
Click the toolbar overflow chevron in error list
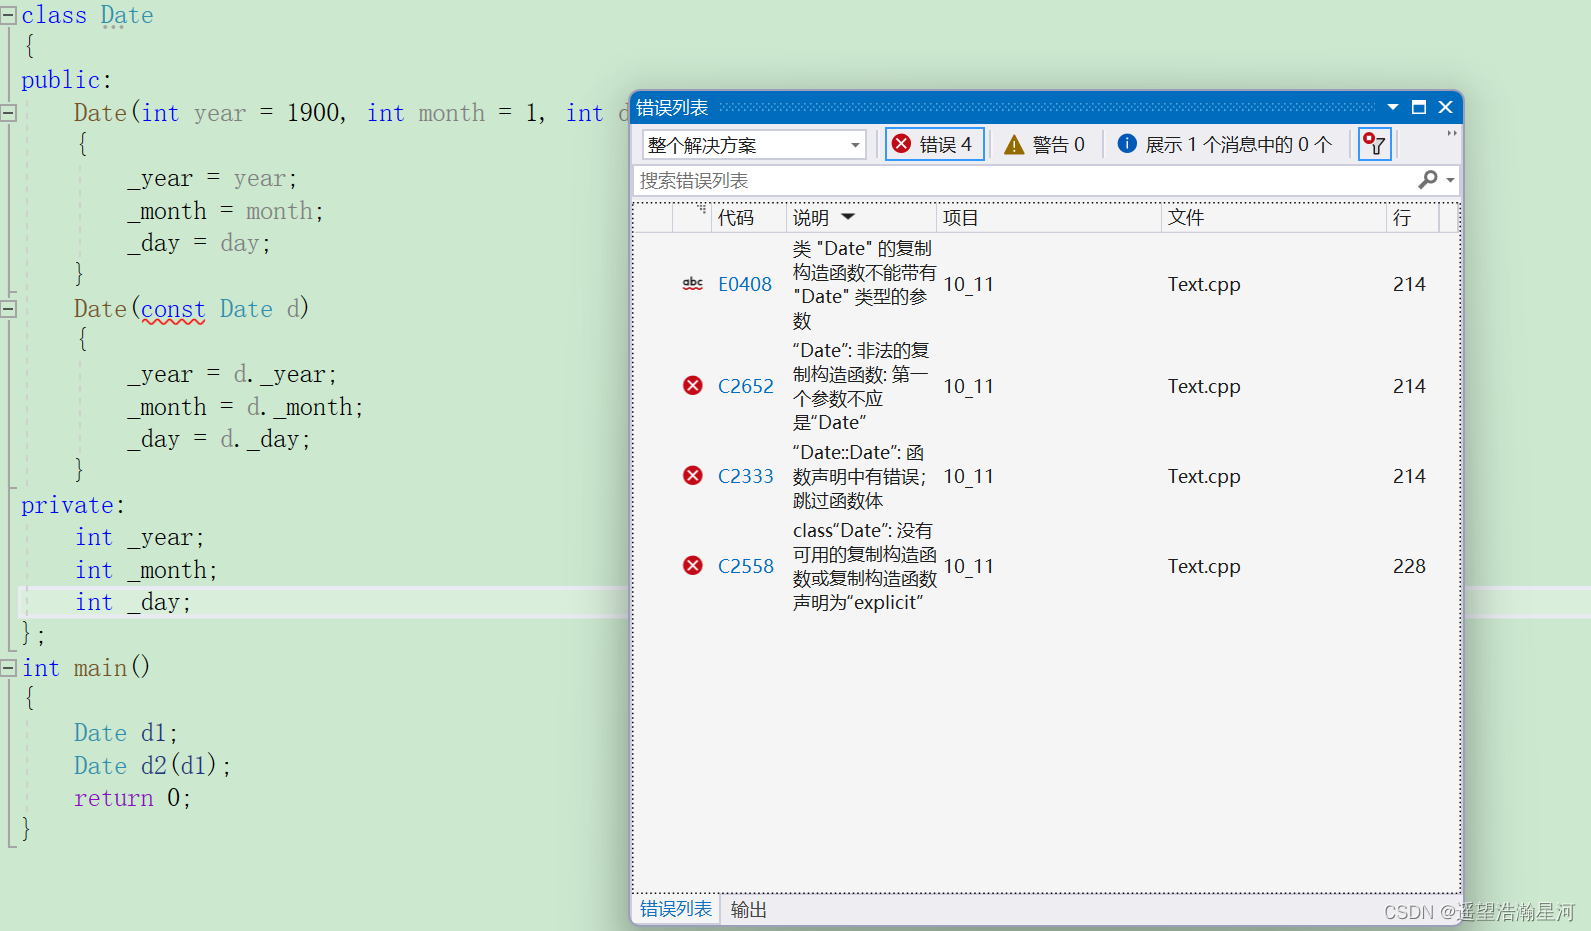point(1451,133)
